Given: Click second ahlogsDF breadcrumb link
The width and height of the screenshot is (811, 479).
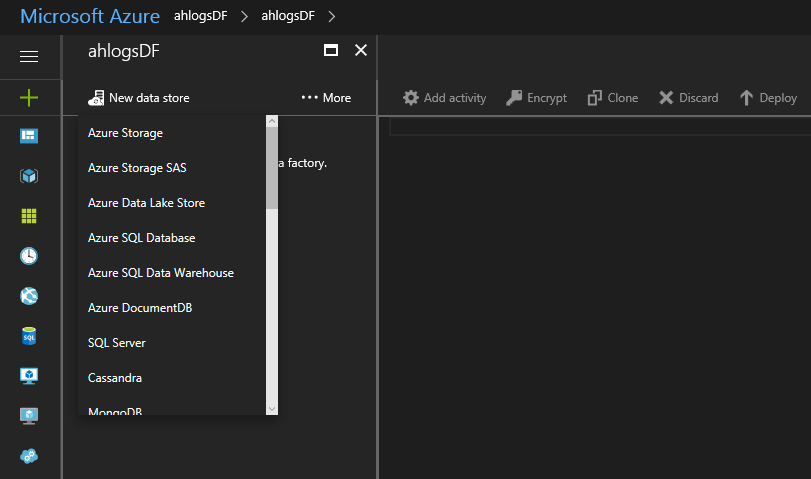Looking at the screenshot, I should tap(288, 16).
